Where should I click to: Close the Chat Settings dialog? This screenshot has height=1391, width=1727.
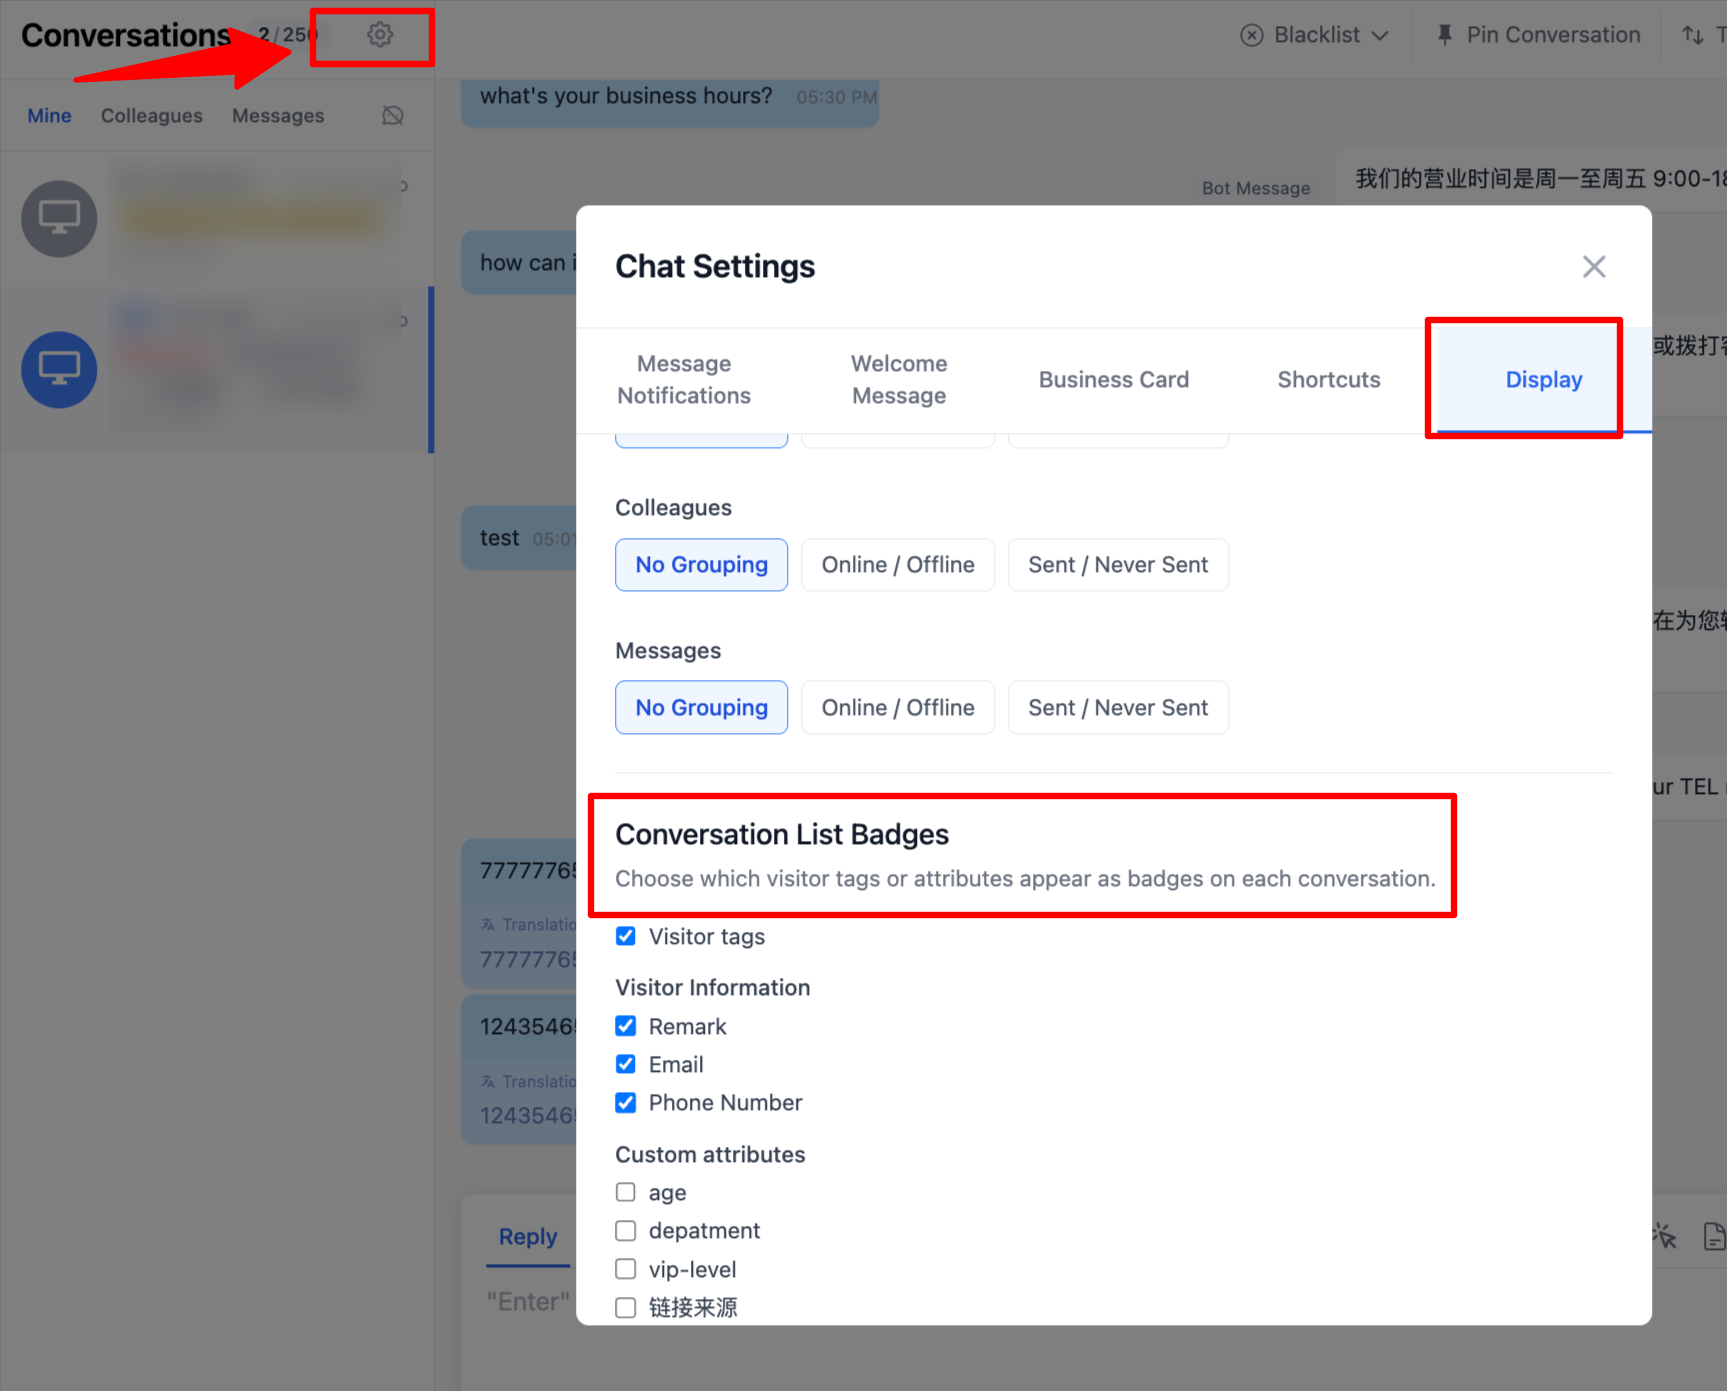click(x=1594, y=266)
